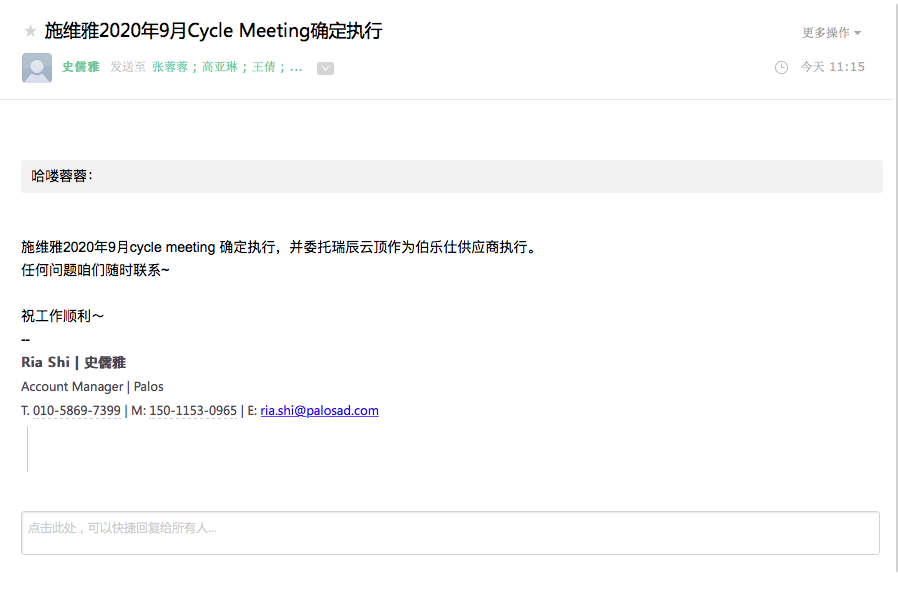The image size is (898, 590).
Task: Open the 更多操作 dropdown menu
Action: (831, 33)
